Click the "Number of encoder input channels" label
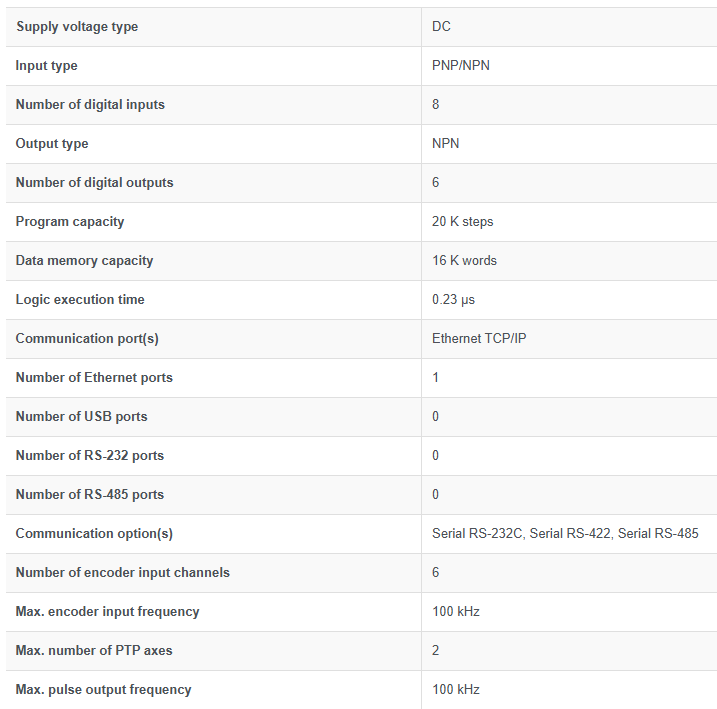Screen dimensions: 717x709 (122, 573)
